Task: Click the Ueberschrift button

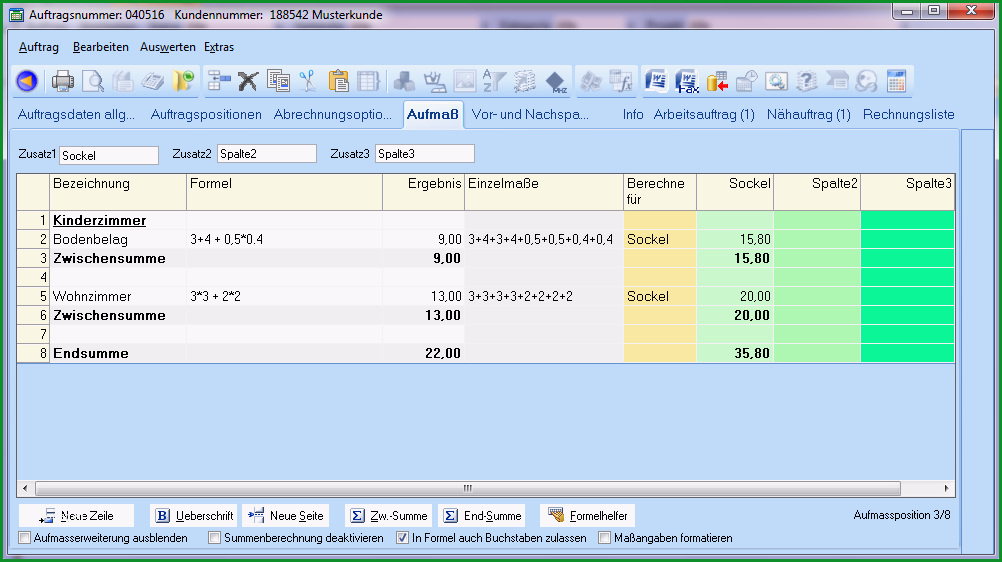Action: coord(194,515)
